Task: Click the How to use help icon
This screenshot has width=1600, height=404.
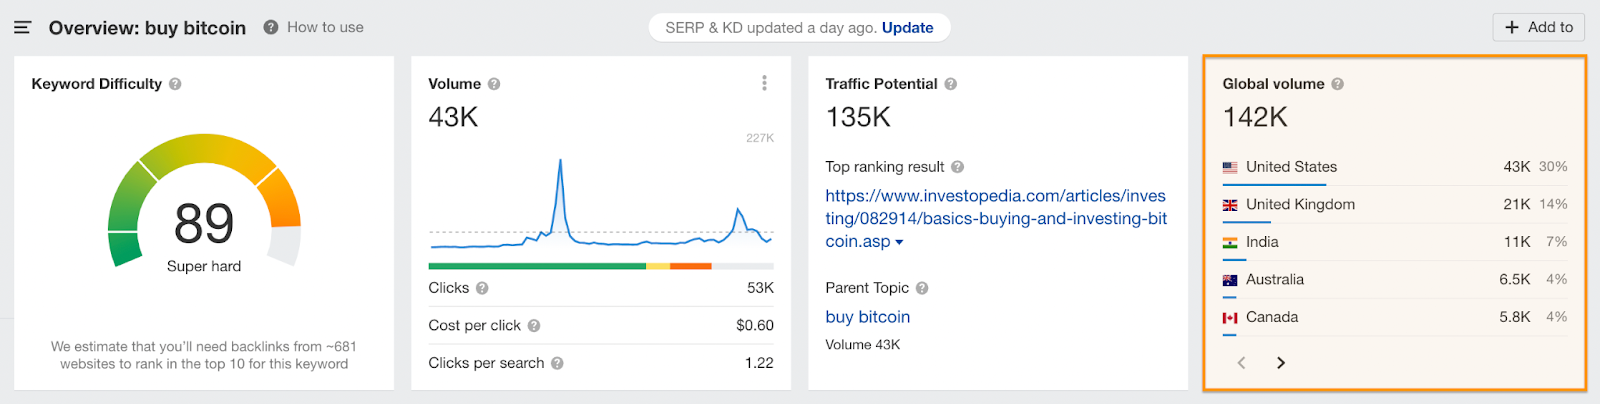Action: (270, 27)
